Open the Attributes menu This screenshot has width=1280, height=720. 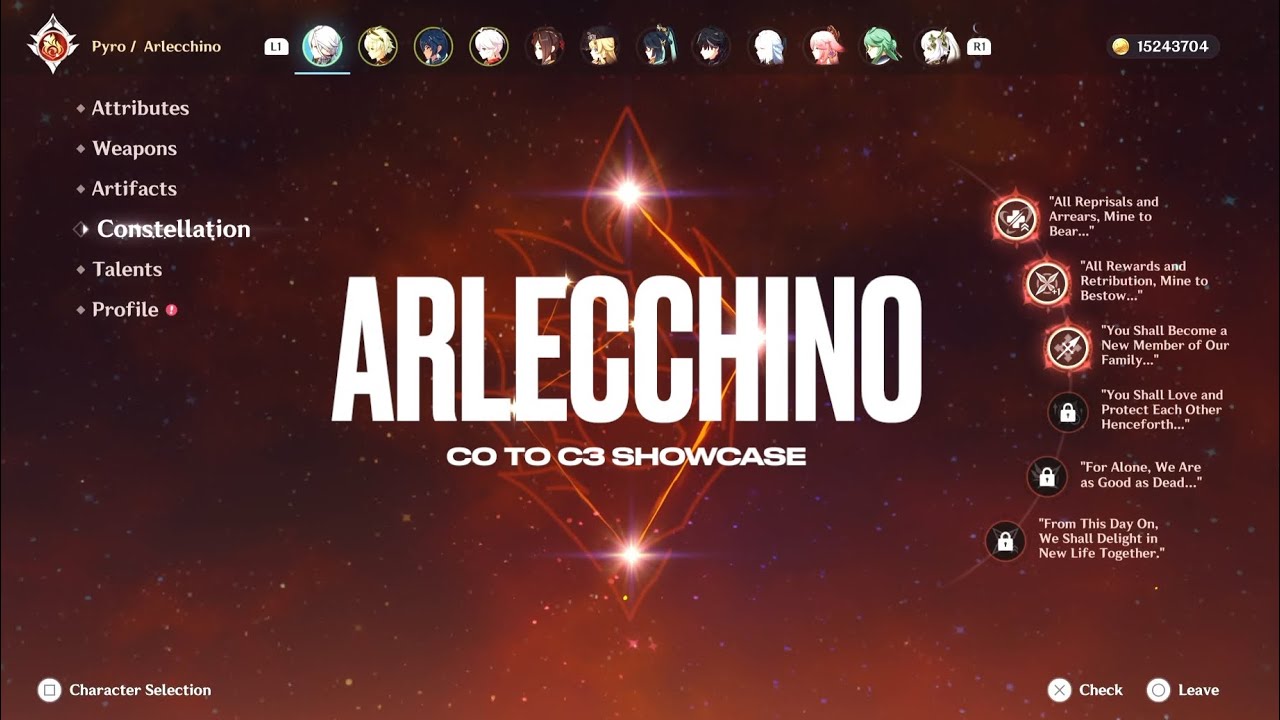pos(140,108)
